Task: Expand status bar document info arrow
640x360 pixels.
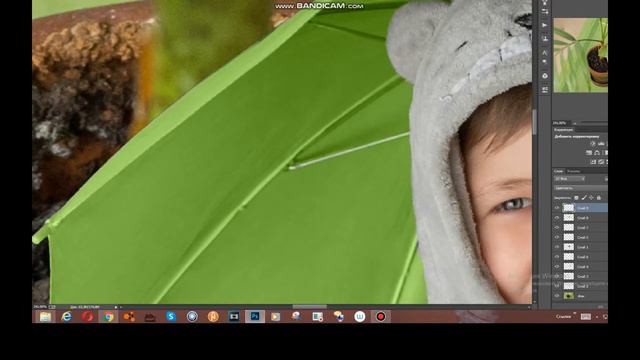Action: point(116,307)
